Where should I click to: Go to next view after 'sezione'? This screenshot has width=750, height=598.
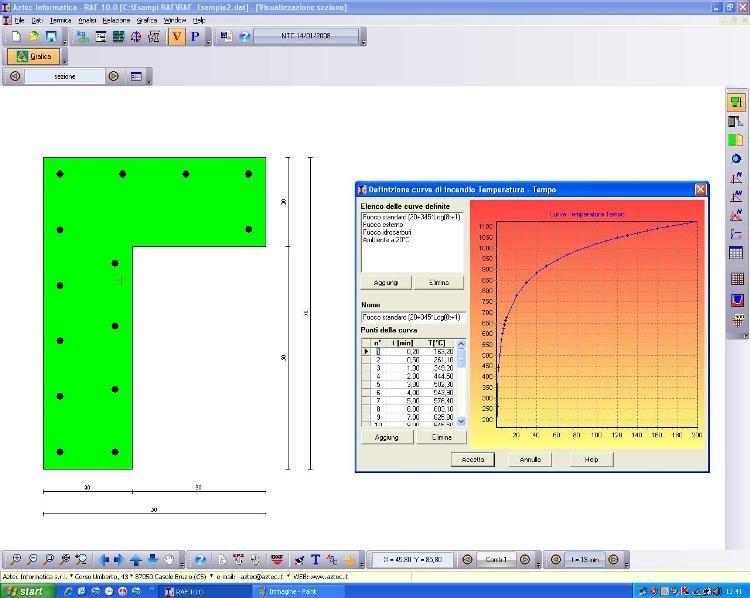pyautogui.click(x=114, y=76)
